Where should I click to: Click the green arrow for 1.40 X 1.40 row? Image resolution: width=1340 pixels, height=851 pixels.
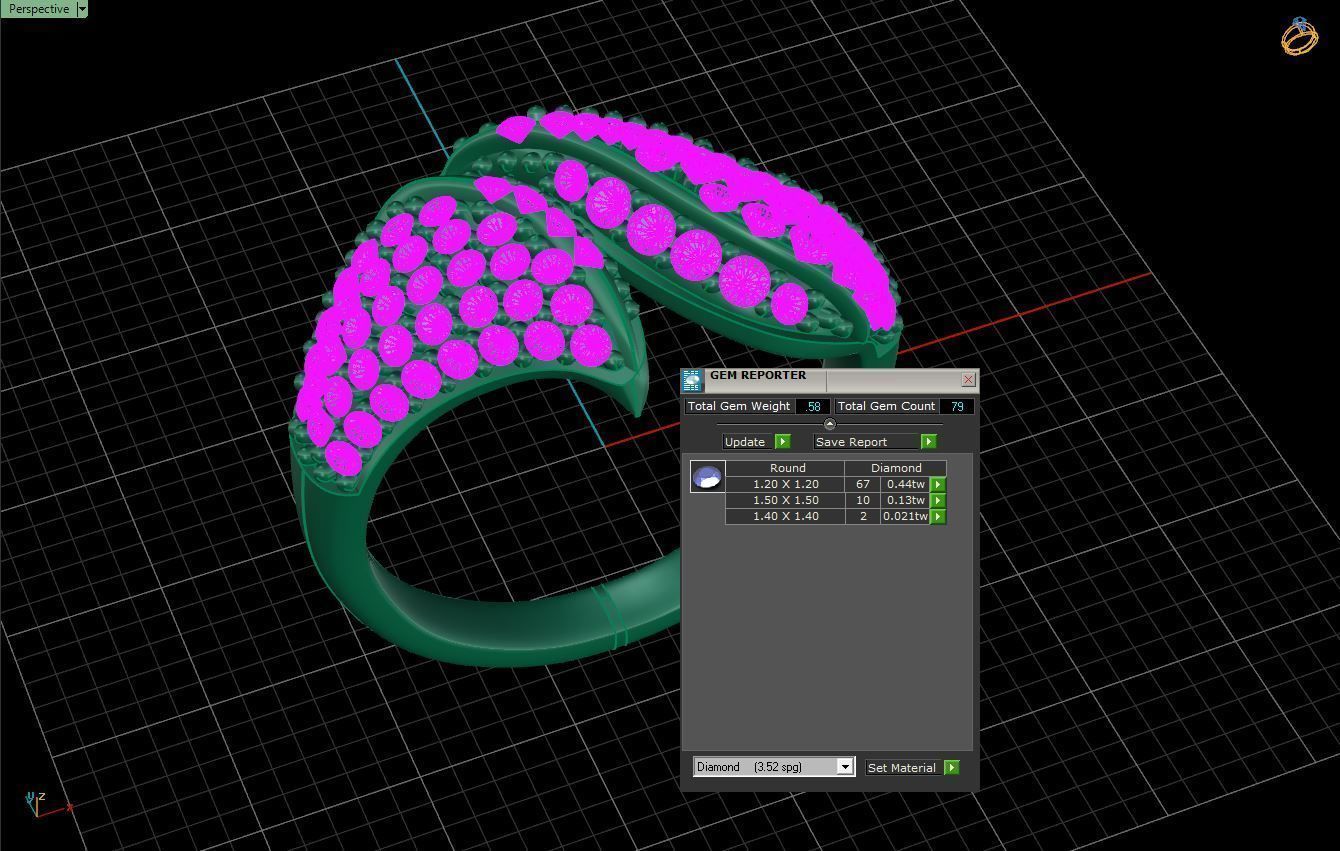coord(938,516)
